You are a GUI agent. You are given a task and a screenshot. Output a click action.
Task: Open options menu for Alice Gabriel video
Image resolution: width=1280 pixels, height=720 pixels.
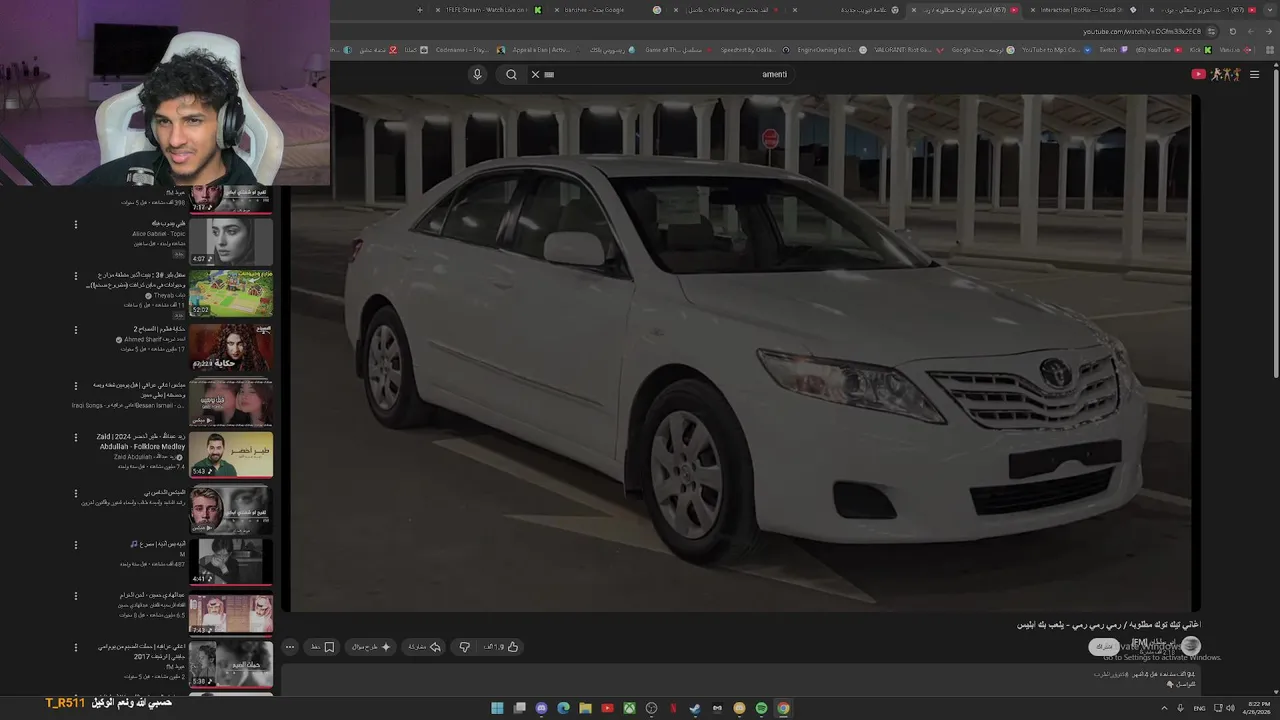tap(76, 225)
